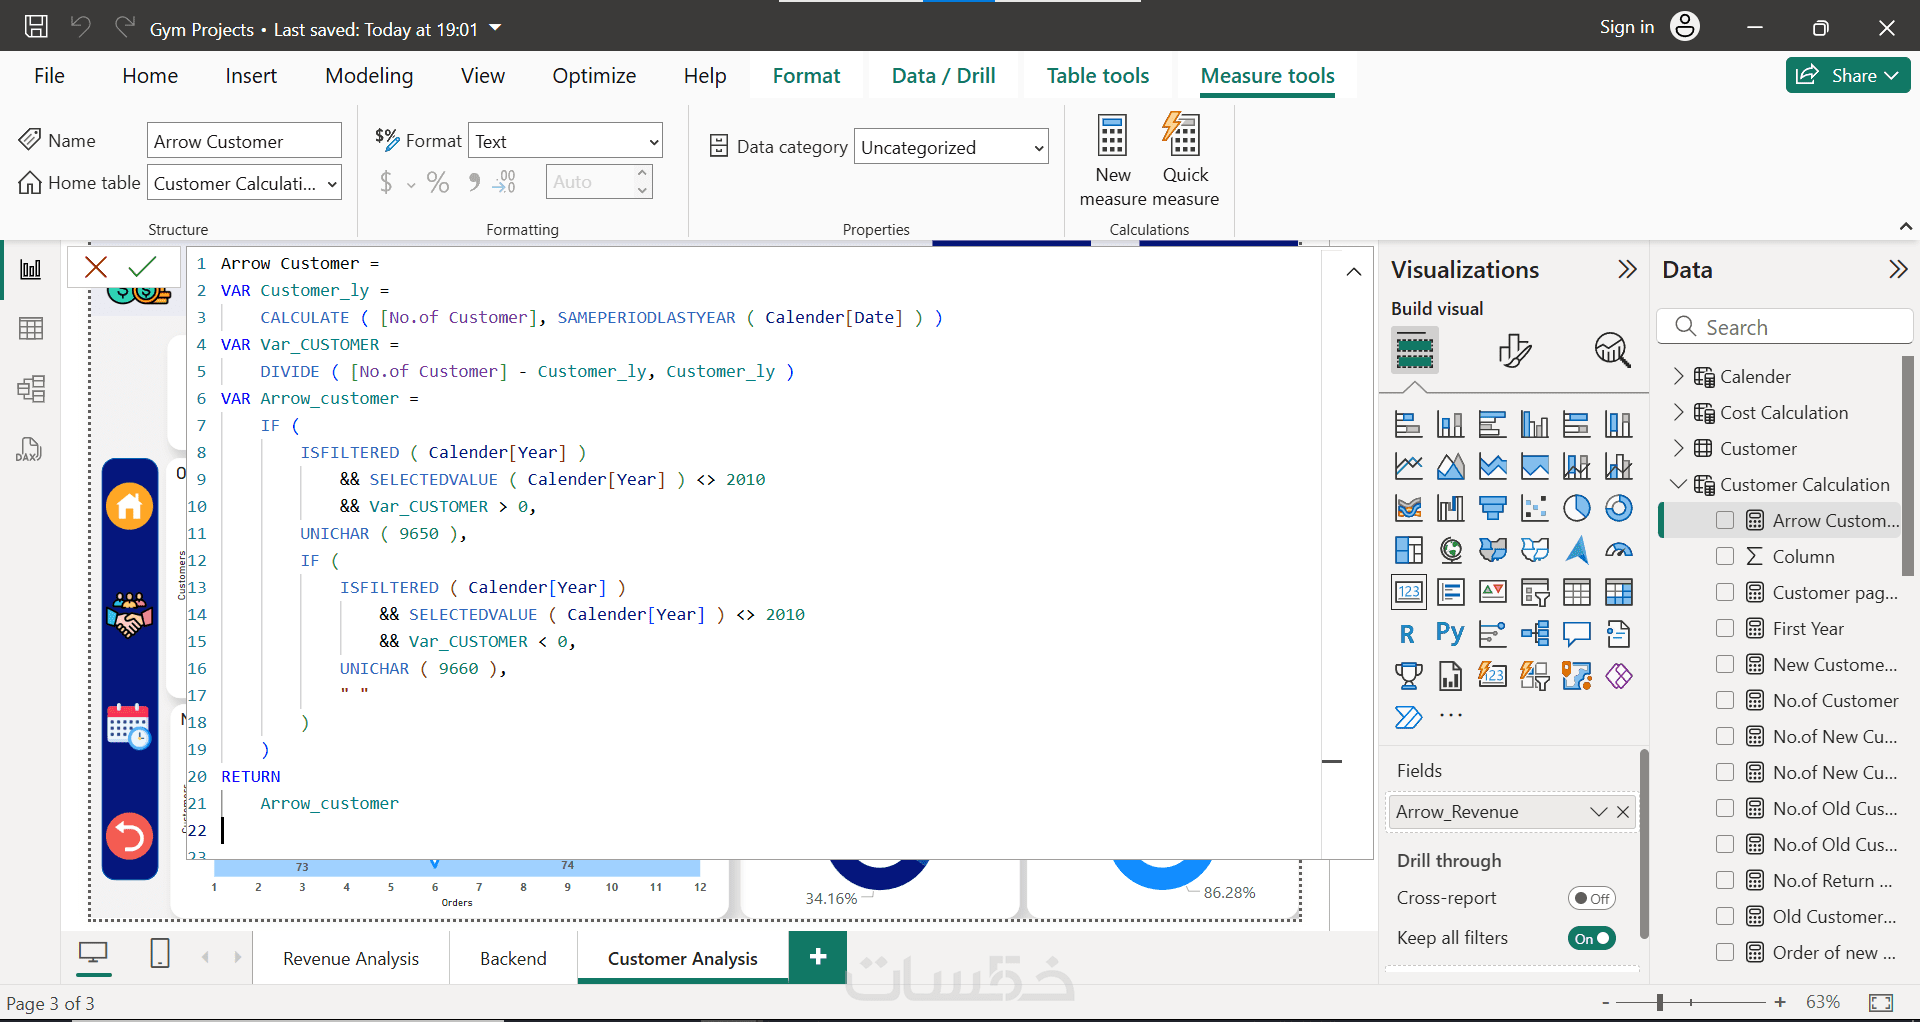Open the Format dropdown showing Text

pos(566,142)
